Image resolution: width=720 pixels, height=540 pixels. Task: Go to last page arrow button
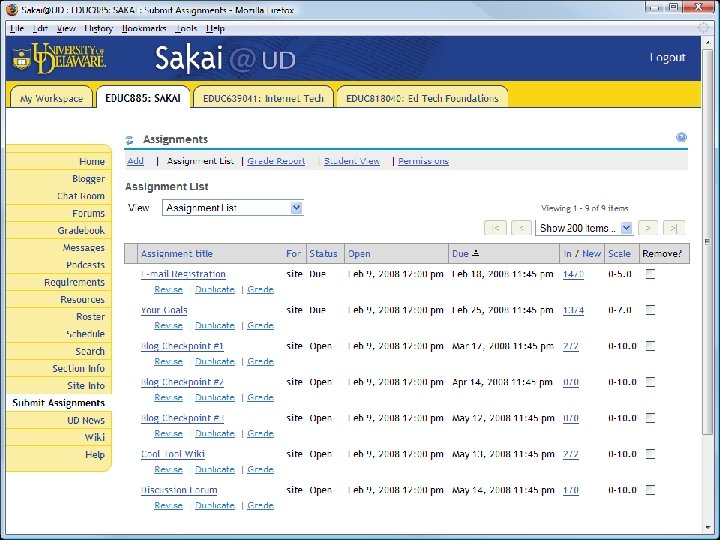674,228
